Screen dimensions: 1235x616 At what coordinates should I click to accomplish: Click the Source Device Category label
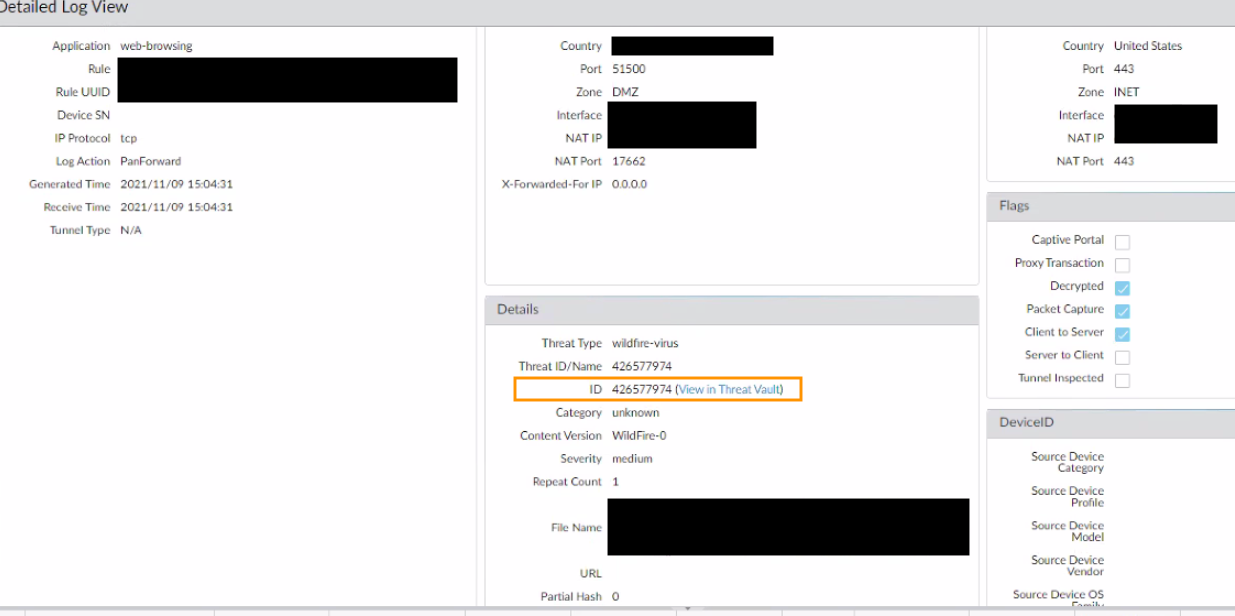tap(1067, 462)
